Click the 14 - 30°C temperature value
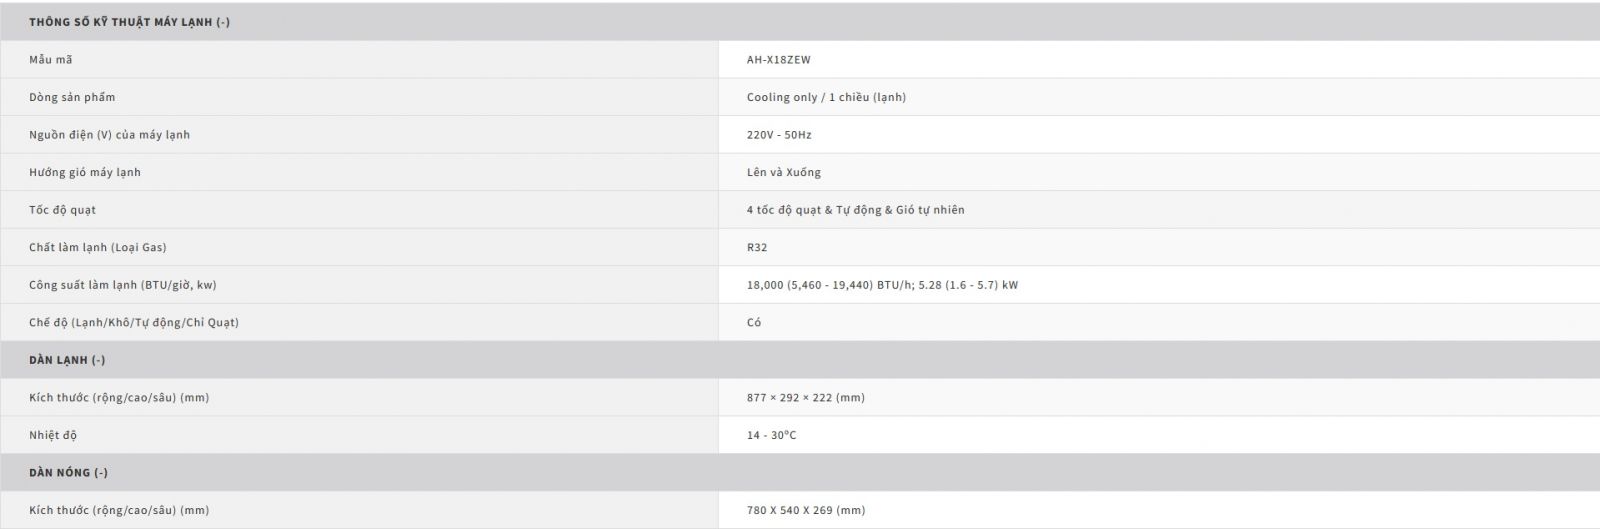The image size is (1600, 529). pos(771,435)
